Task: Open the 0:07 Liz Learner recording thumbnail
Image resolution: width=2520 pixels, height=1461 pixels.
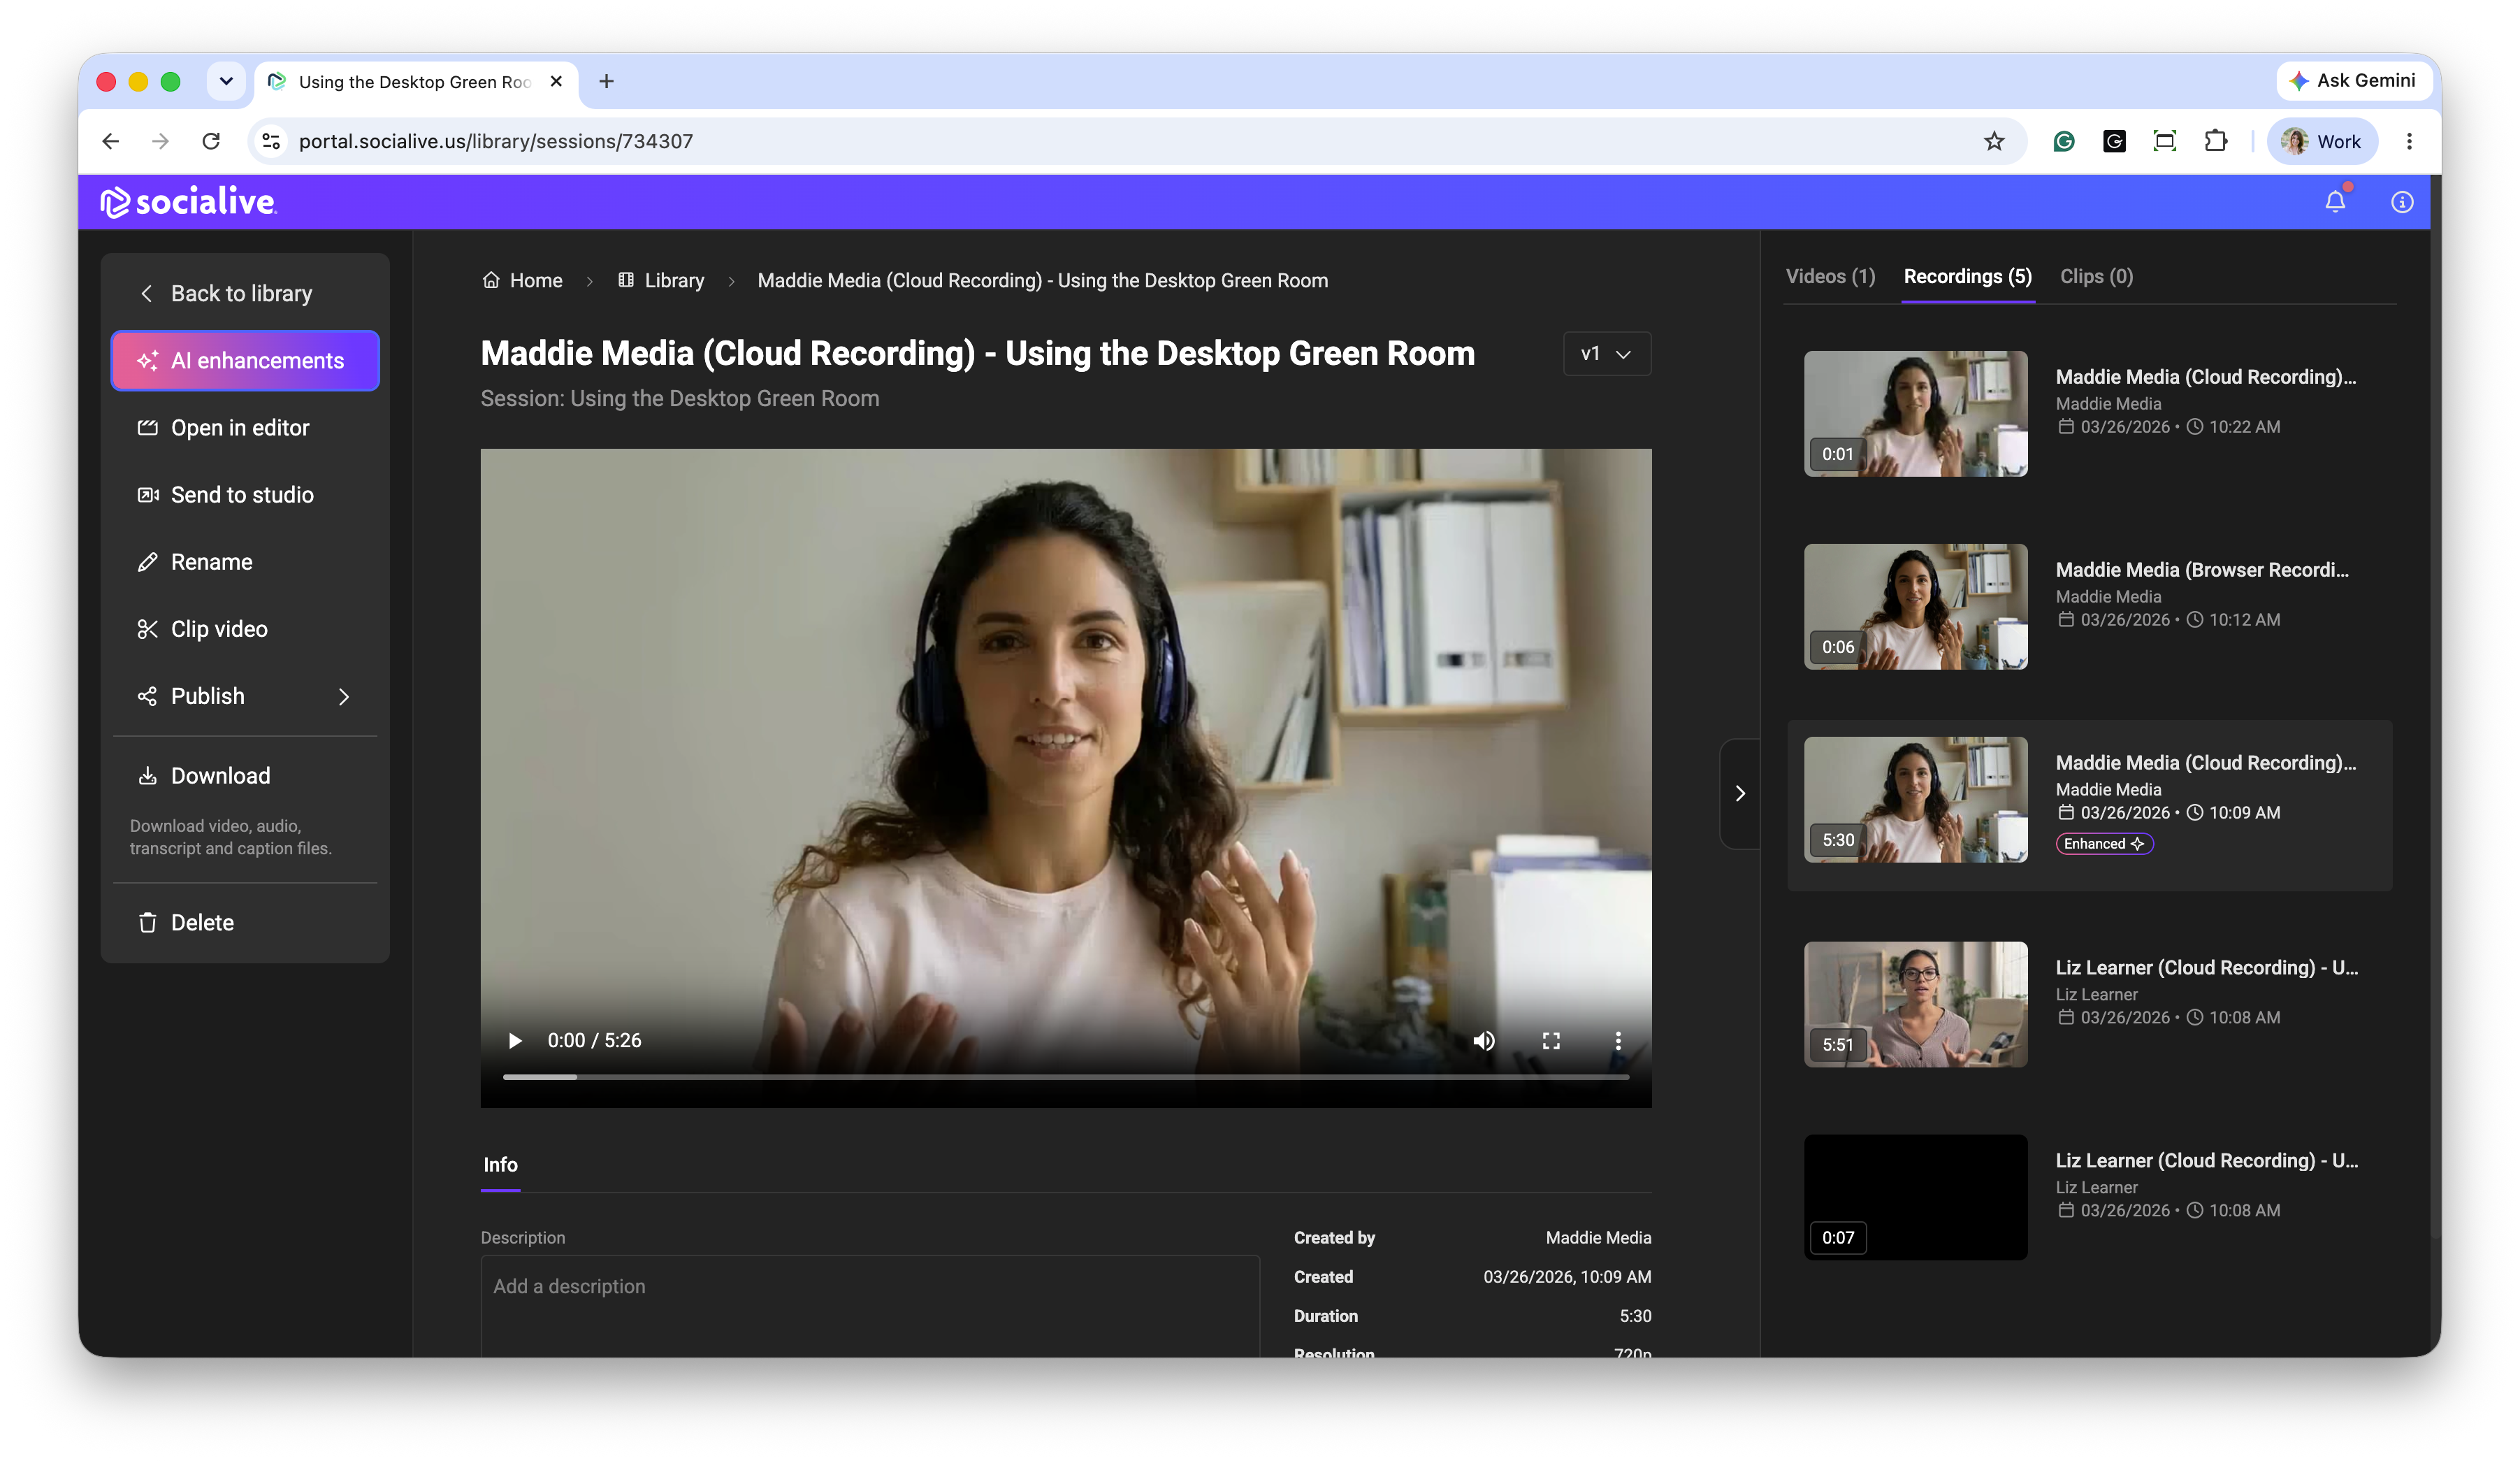Action: tap(1915, 1197)
